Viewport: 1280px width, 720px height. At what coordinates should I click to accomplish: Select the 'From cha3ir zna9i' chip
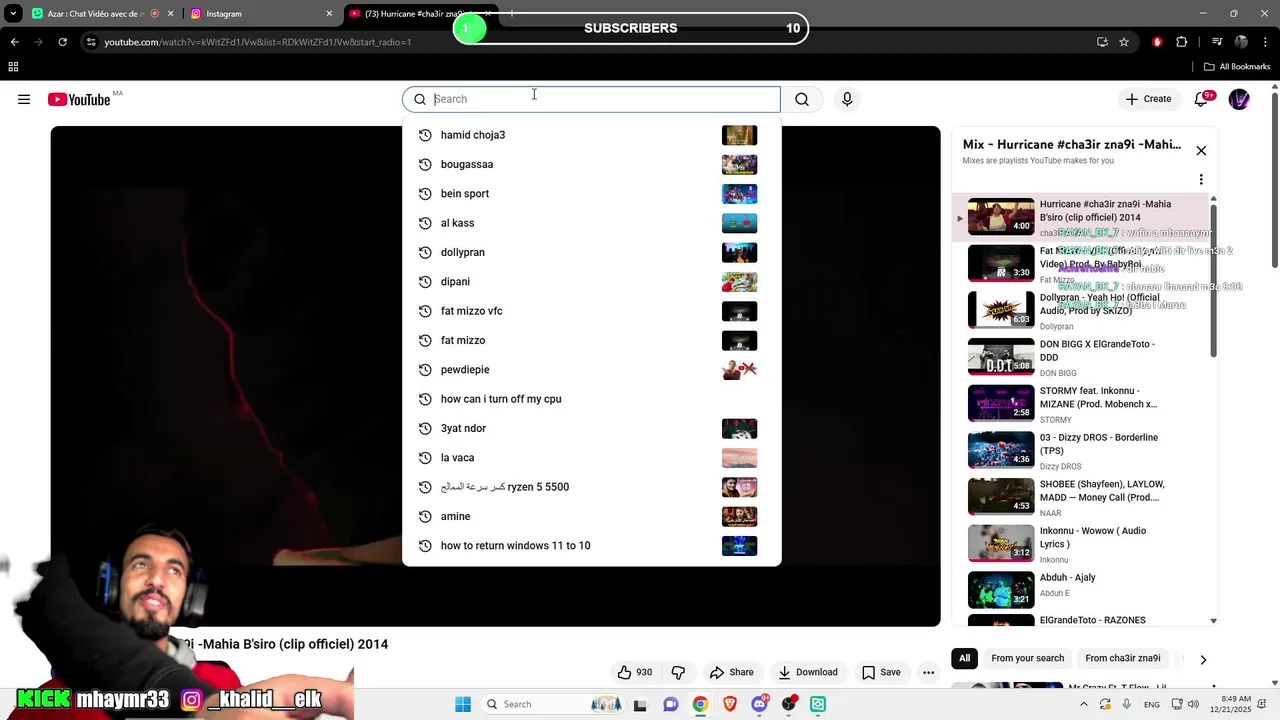click(x=1122, y=658)
